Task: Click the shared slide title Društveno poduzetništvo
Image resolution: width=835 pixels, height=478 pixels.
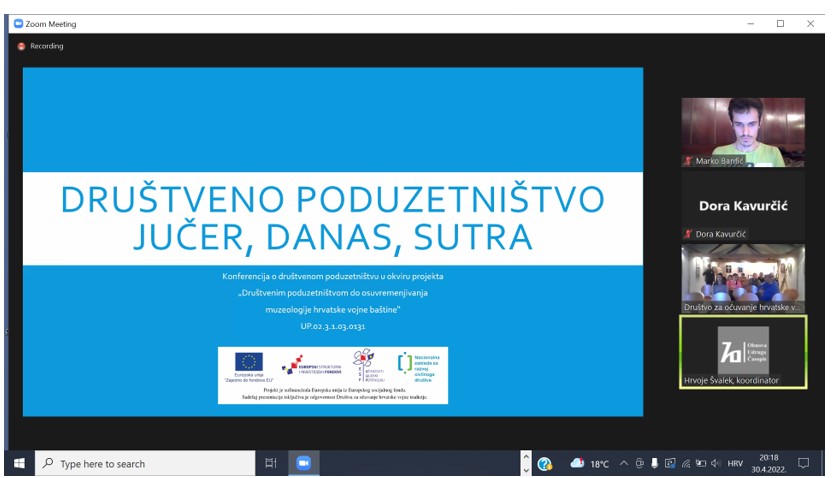Action: (333, 218)
